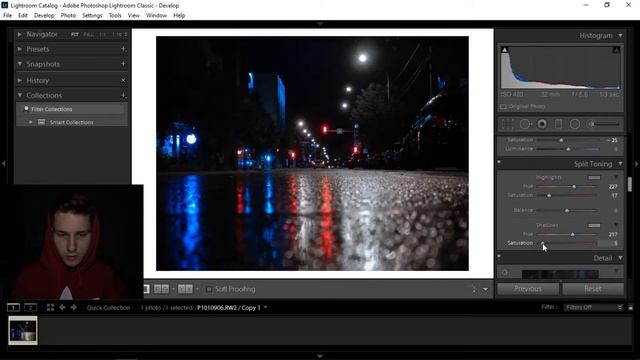The width and height of the screenshot is (640, 360).
Task: Open the File menu
Action: [7, 16]
